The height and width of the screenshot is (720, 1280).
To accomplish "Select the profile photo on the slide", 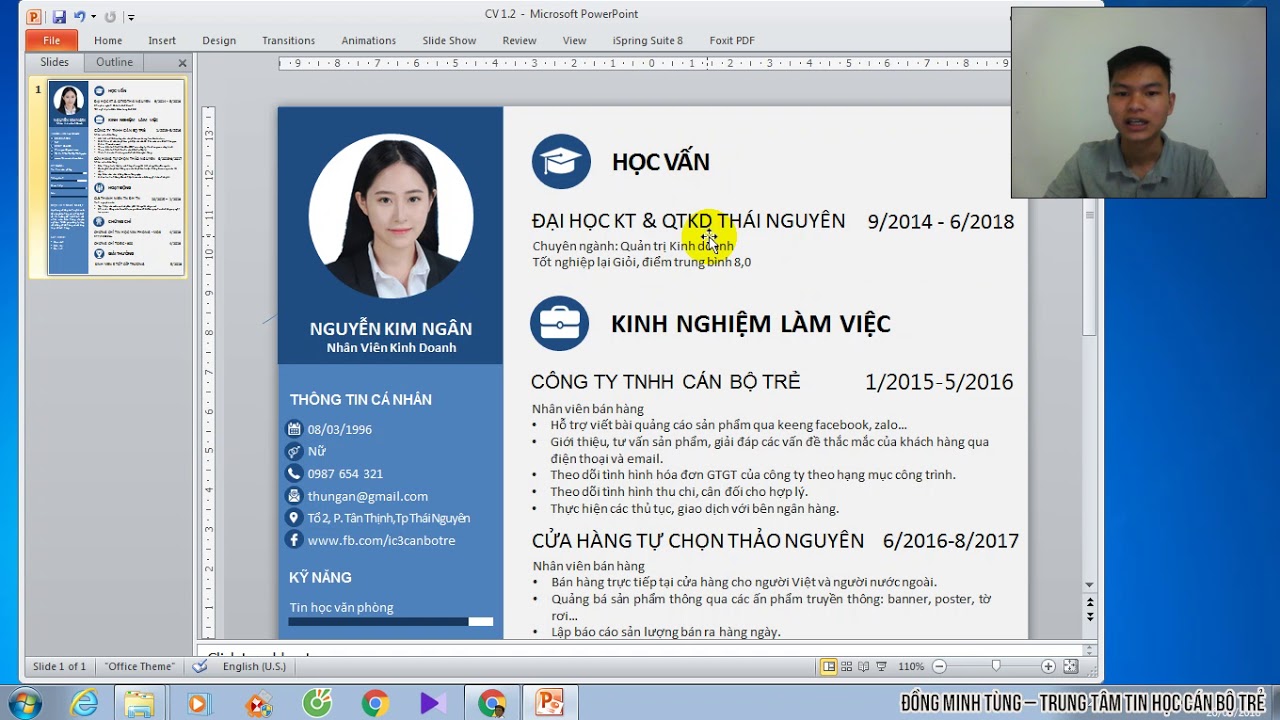I will (391, 216).
